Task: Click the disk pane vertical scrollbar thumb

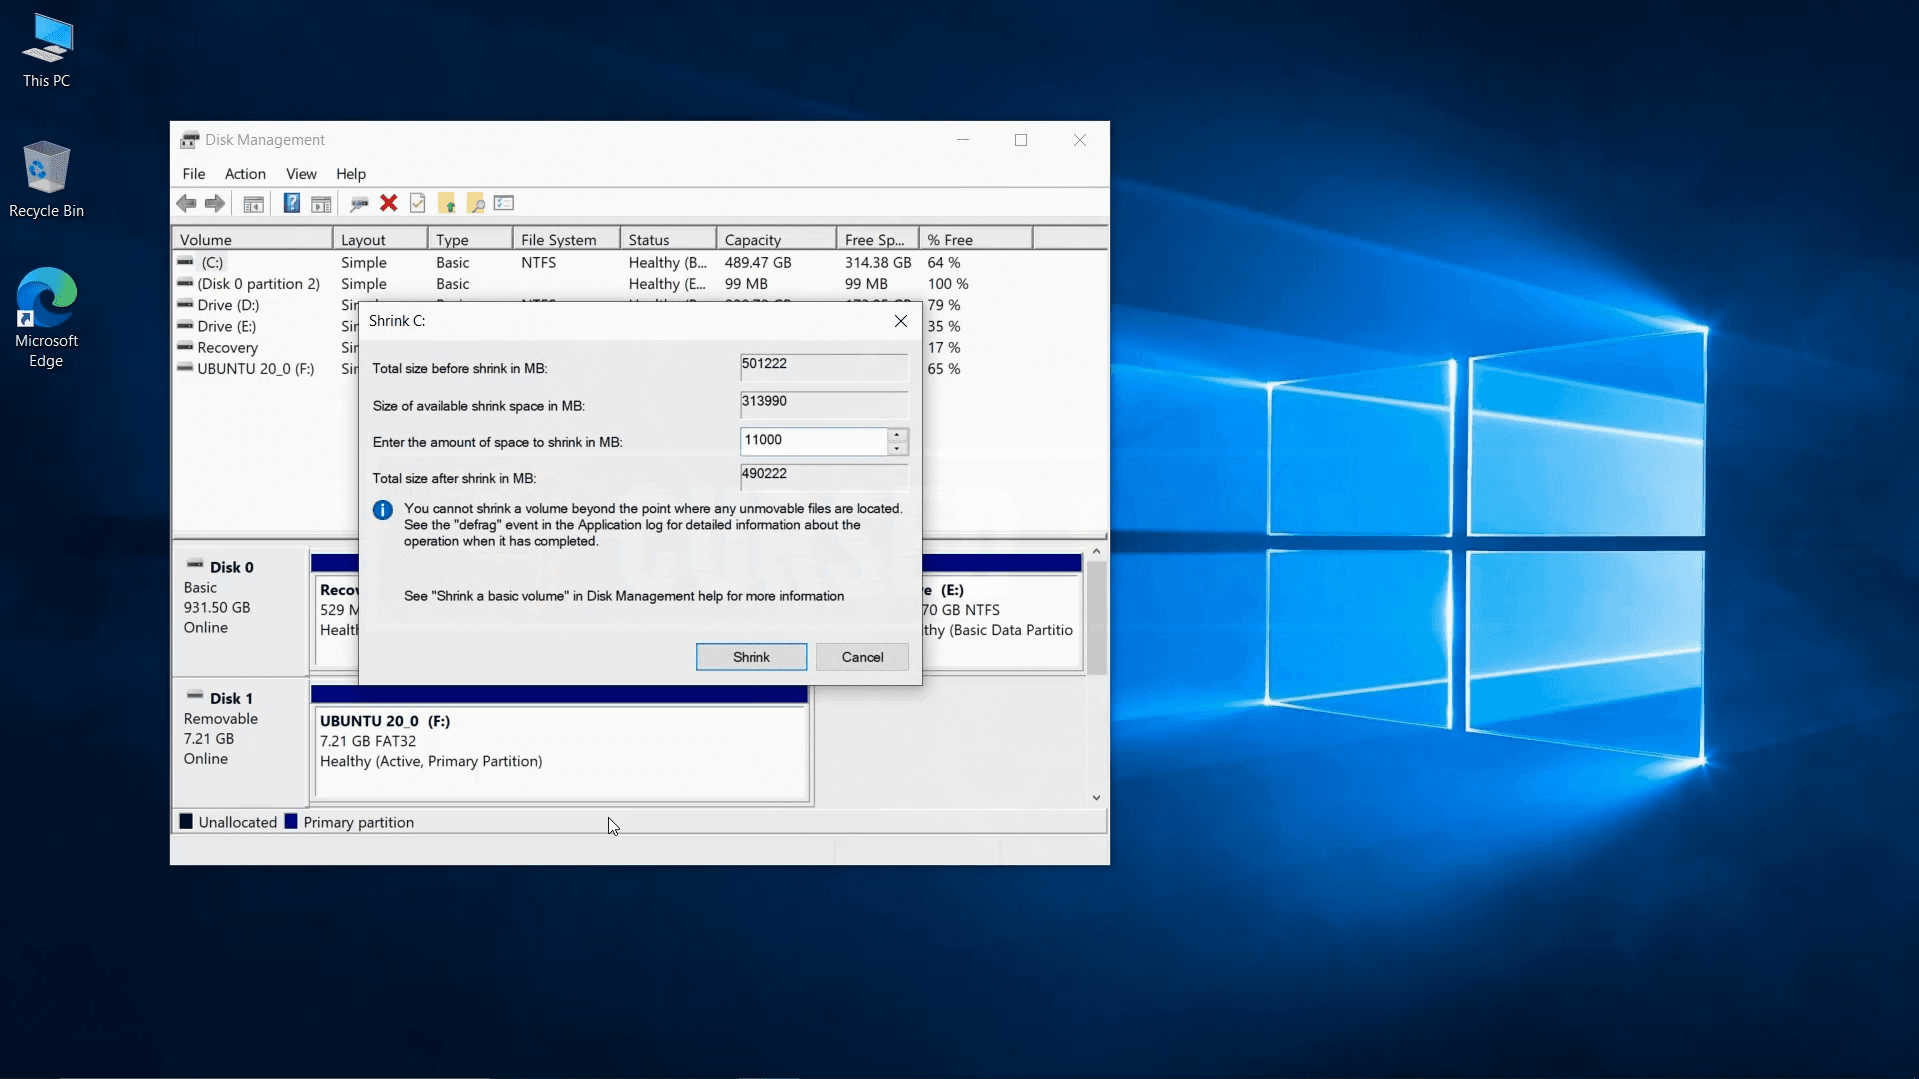Action: tap(1096, 618)
